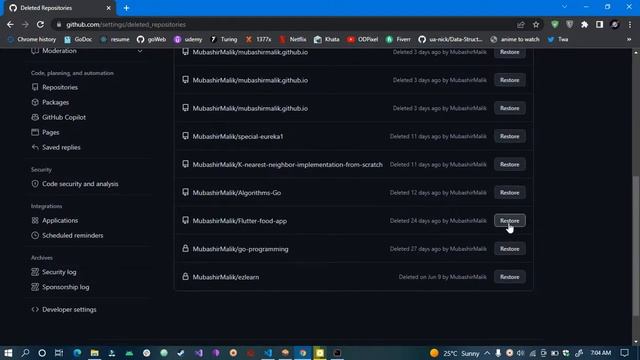640x360 pixels.
Task: Restore the K-nearest-neighbor-implementation-from-scratch repository
Action: coord(509,164)
